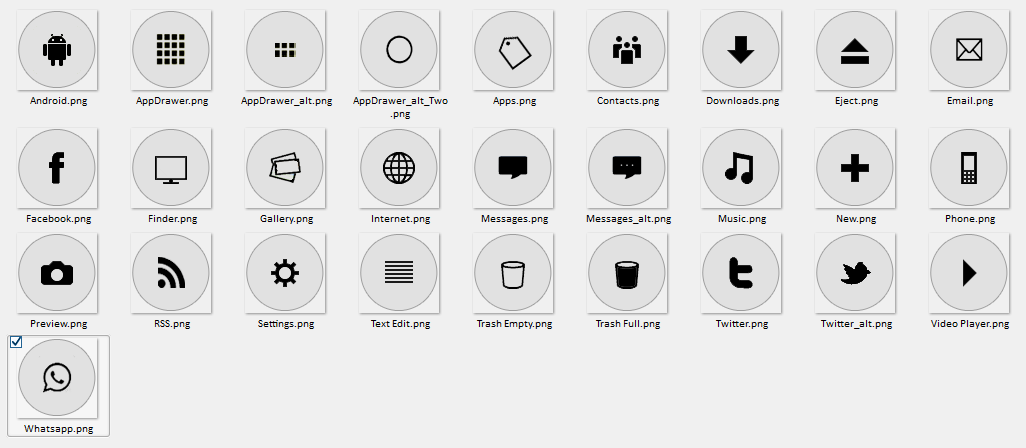Click the Whatsapp.png file name
Image resolution: width=1026 pixels, height=448 pixels.
pyautogui.click(x=58, y=429)
